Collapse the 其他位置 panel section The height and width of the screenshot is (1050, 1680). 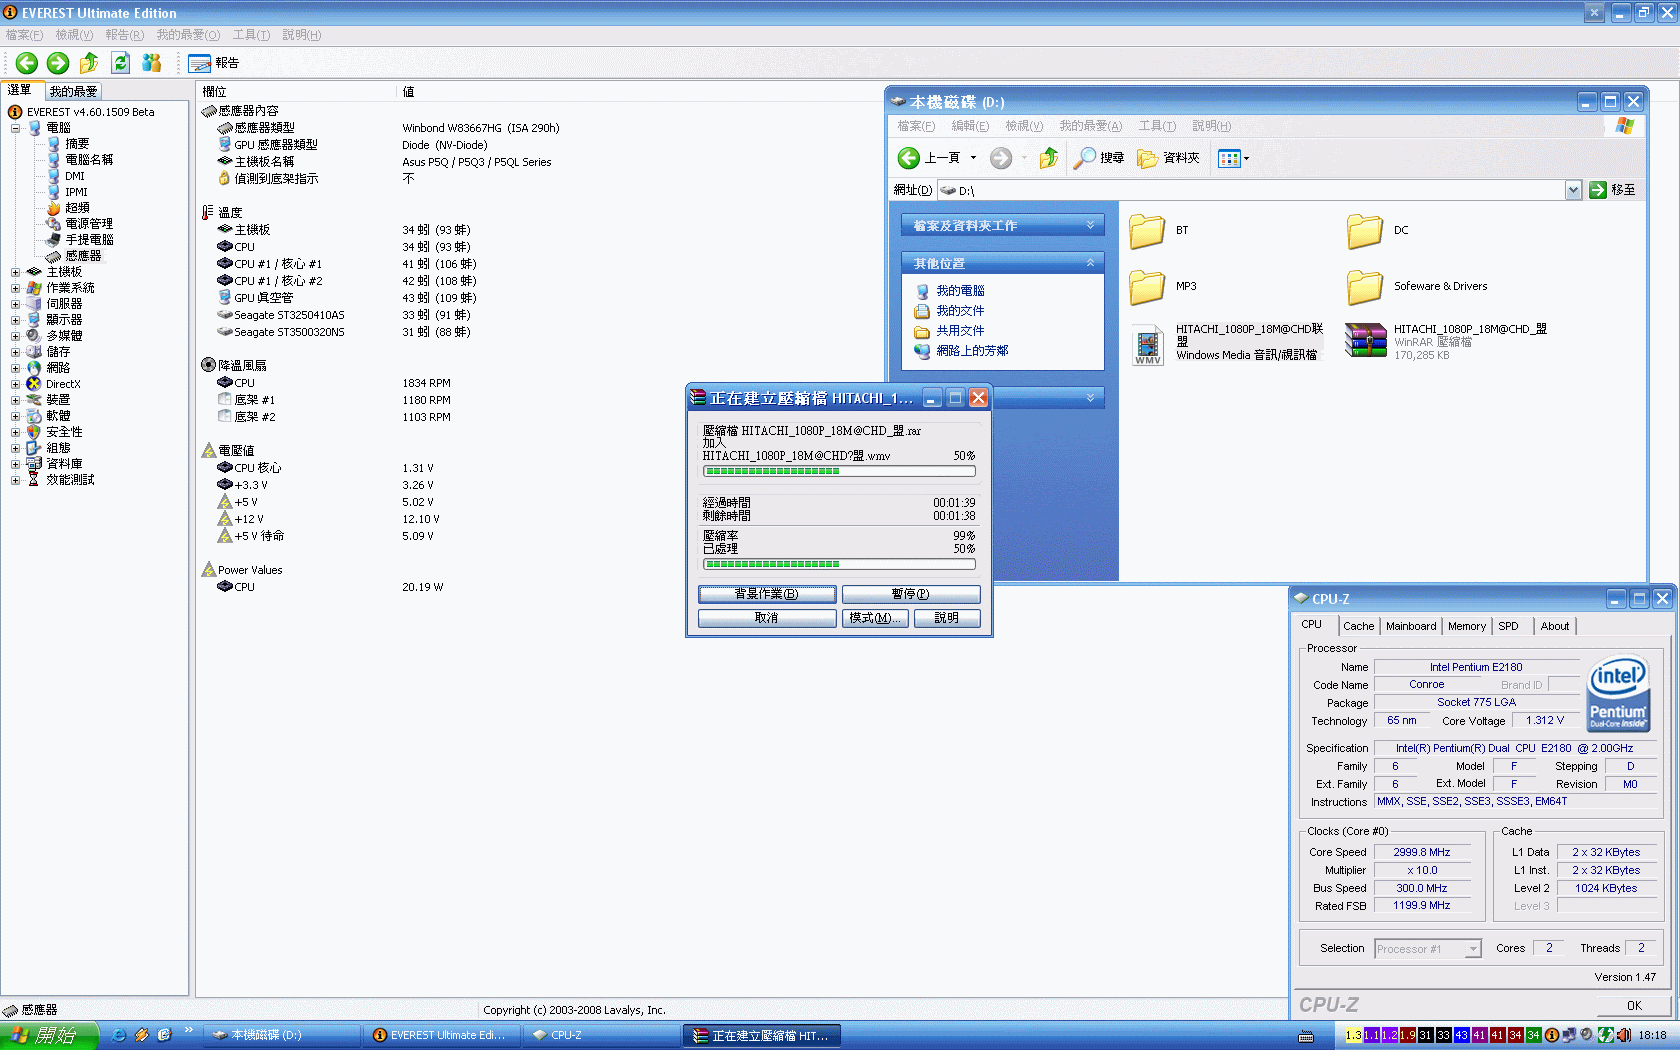tap(1090, 263)
